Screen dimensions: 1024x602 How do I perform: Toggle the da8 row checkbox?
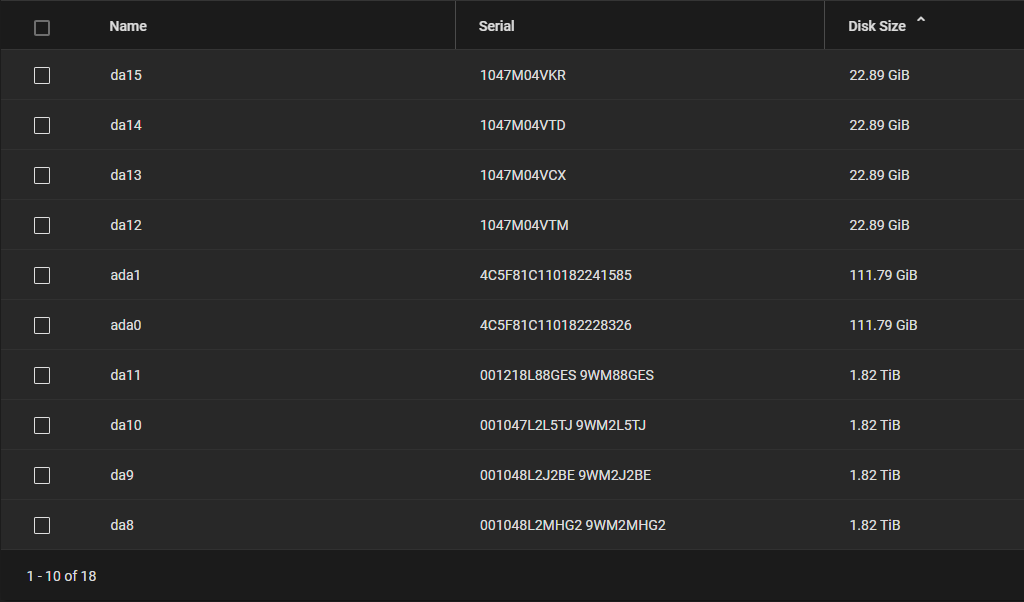[42, 526]
